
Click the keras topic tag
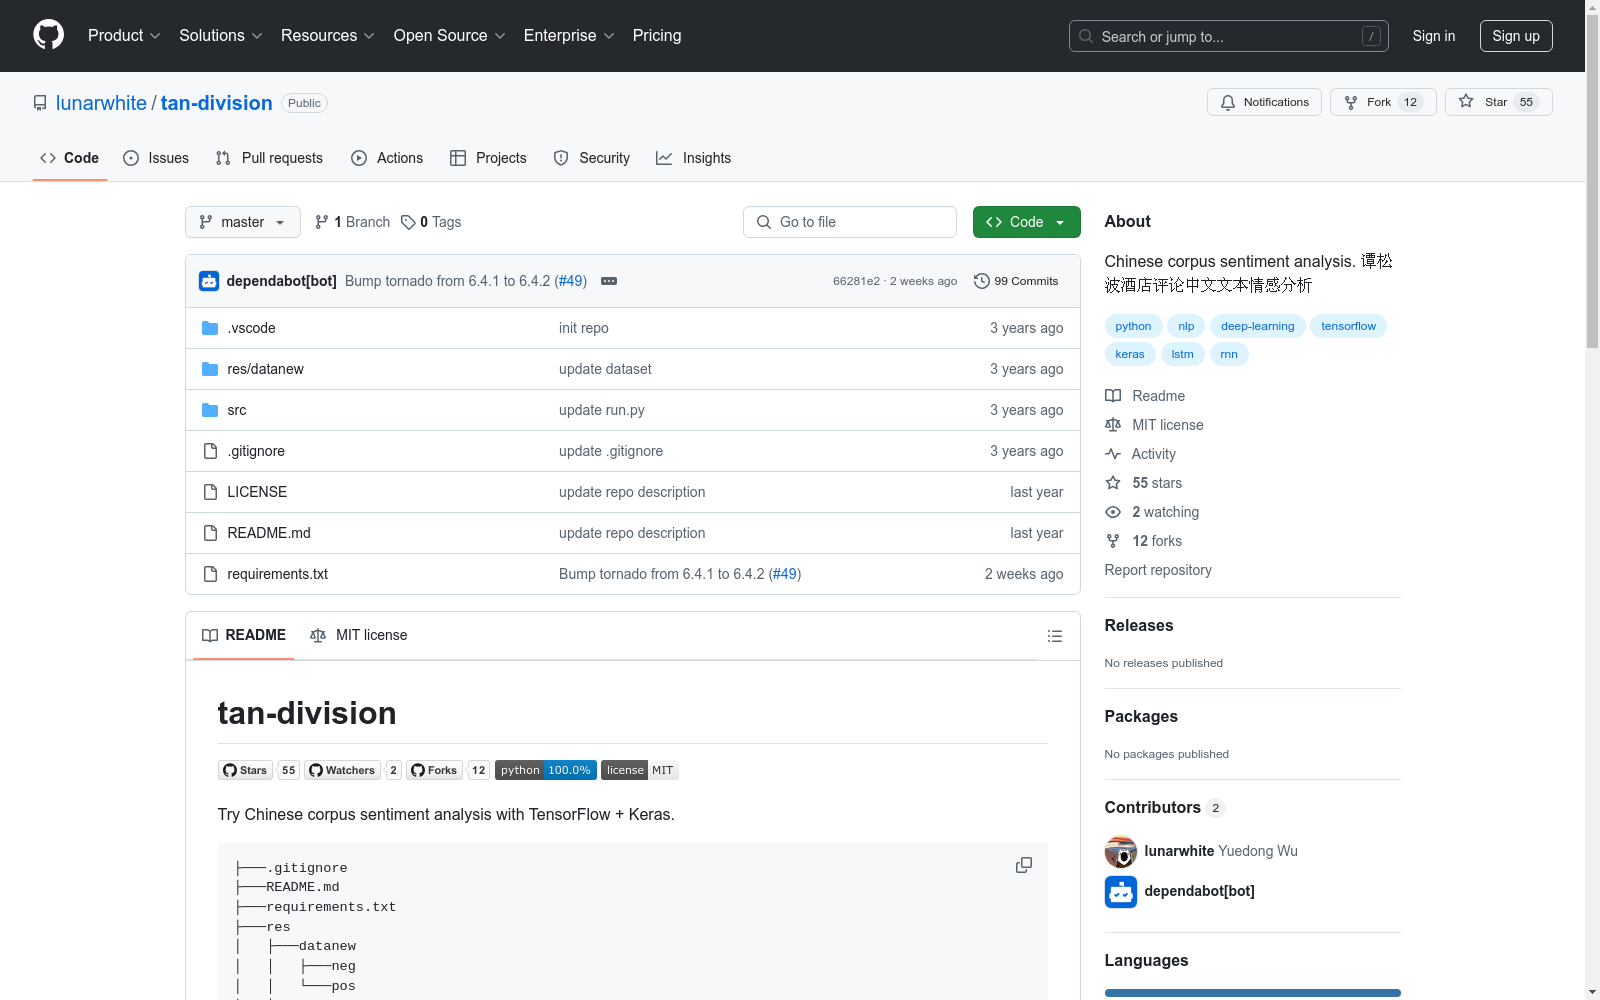point(1130,354)
